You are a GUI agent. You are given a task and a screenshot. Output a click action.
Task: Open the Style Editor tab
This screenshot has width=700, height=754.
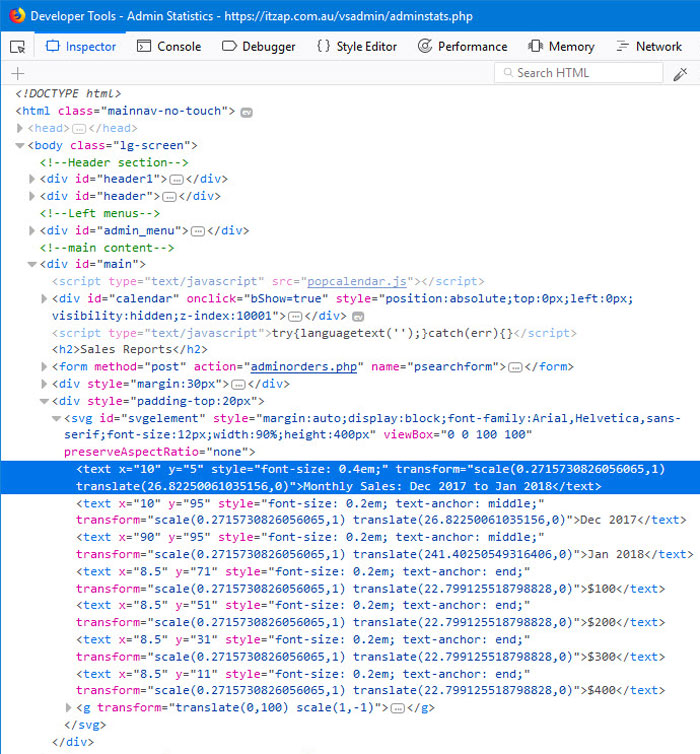pos(356,46)
